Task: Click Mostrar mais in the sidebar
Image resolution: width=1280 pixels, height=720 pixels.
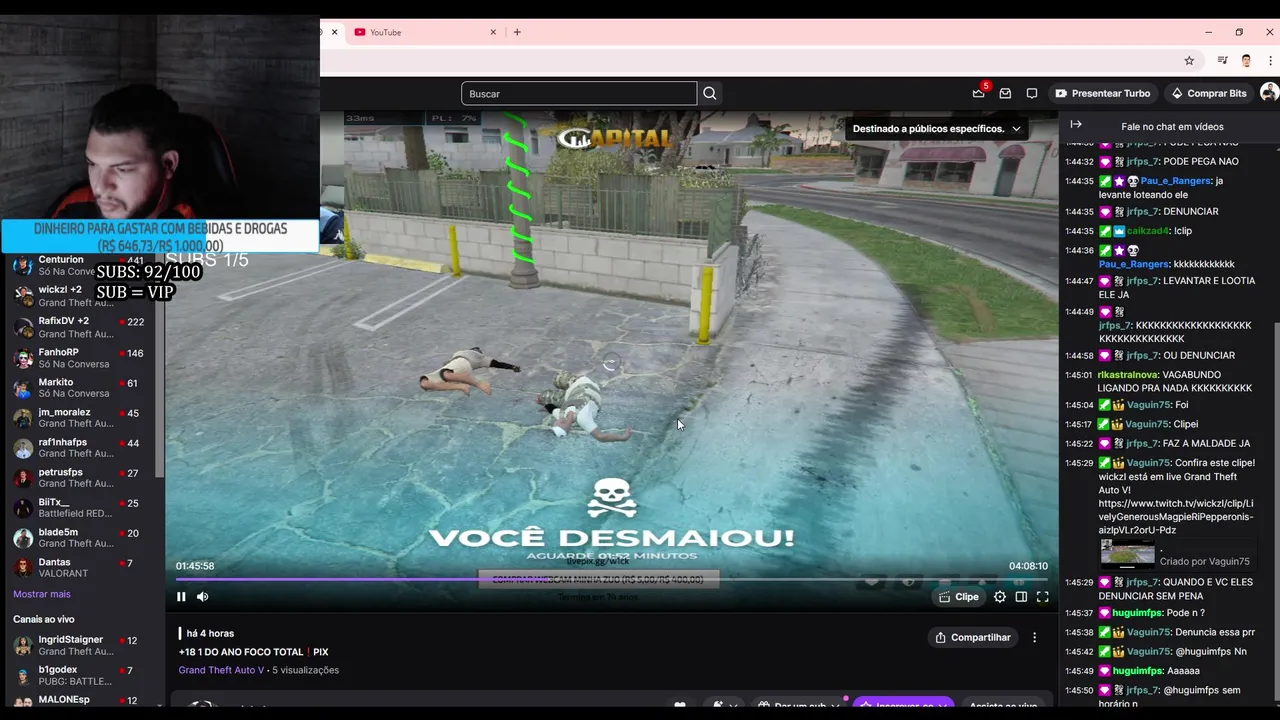Action: (x=42, y=594)
